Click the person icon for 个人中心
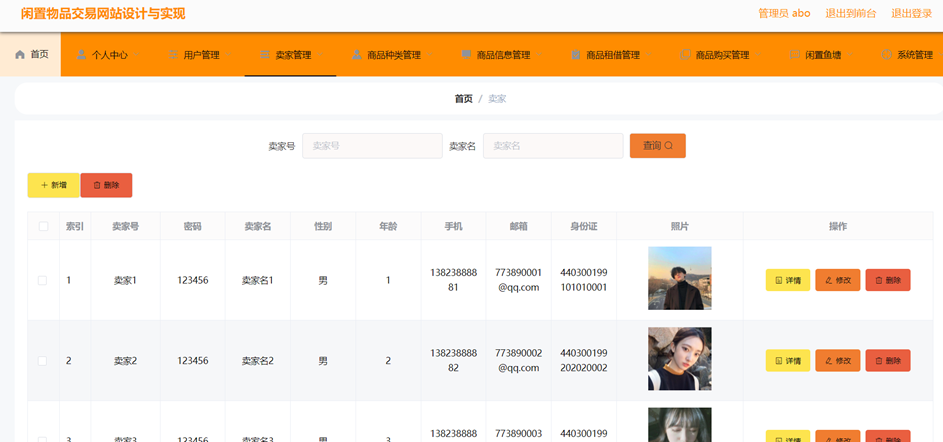The height and width of the screenshot is (442, 943). (82, 55)
